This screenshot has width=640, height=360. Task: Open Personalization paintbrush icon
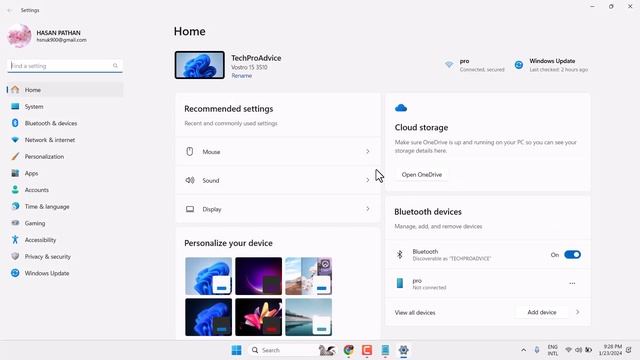pyautogui.click(x=15, y=156)
